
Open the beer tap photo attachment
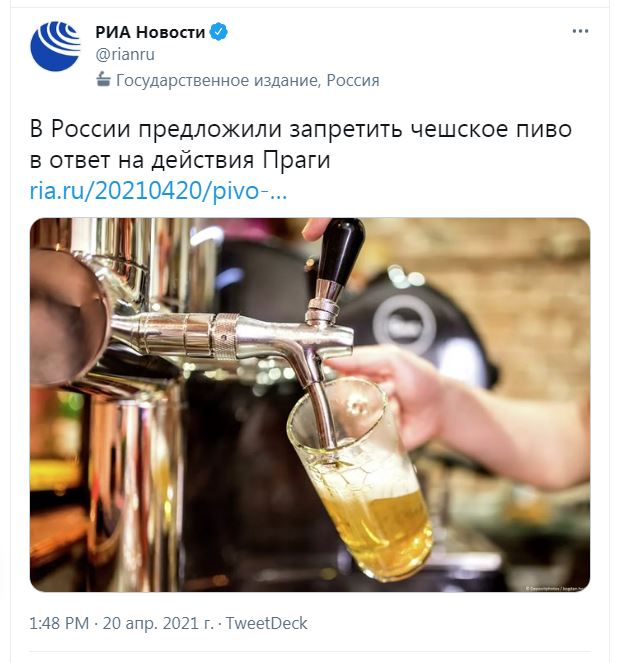click(x=310, y=405)
